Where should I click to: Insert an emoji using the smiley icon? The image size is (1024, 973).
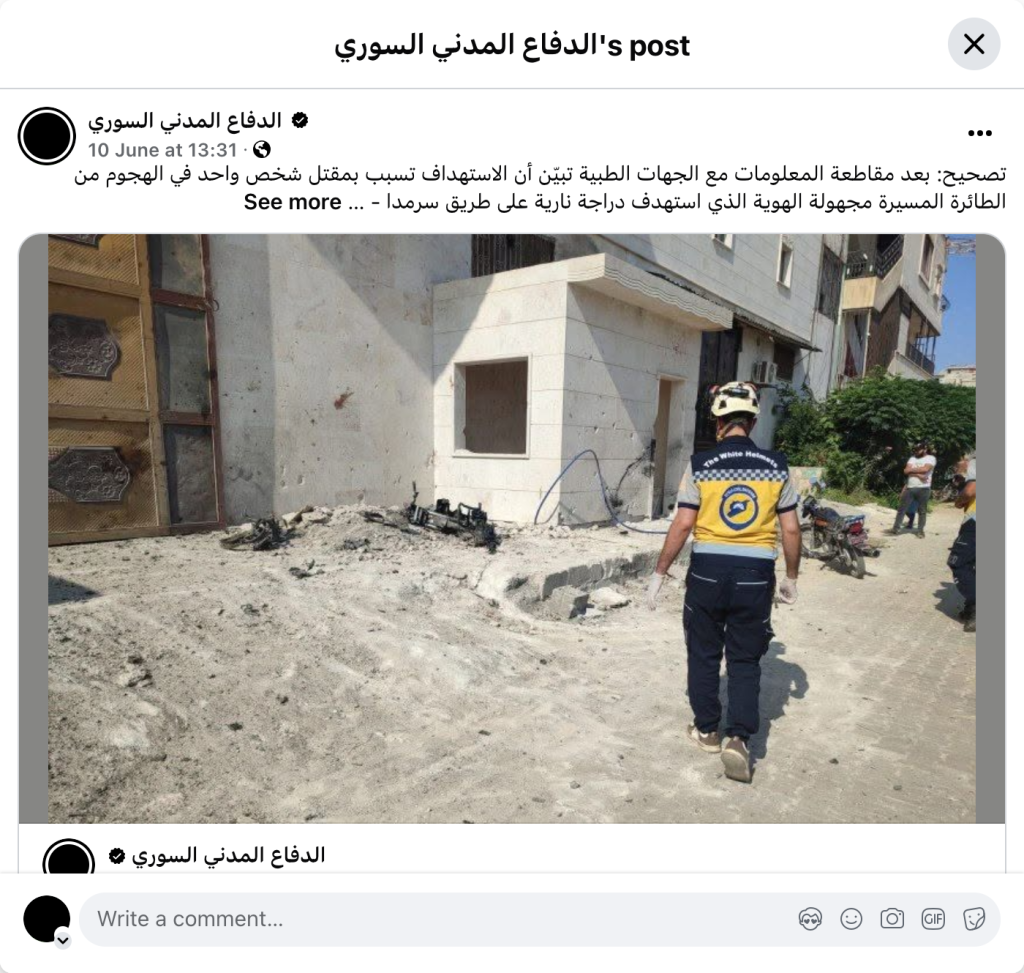point(851,919)
